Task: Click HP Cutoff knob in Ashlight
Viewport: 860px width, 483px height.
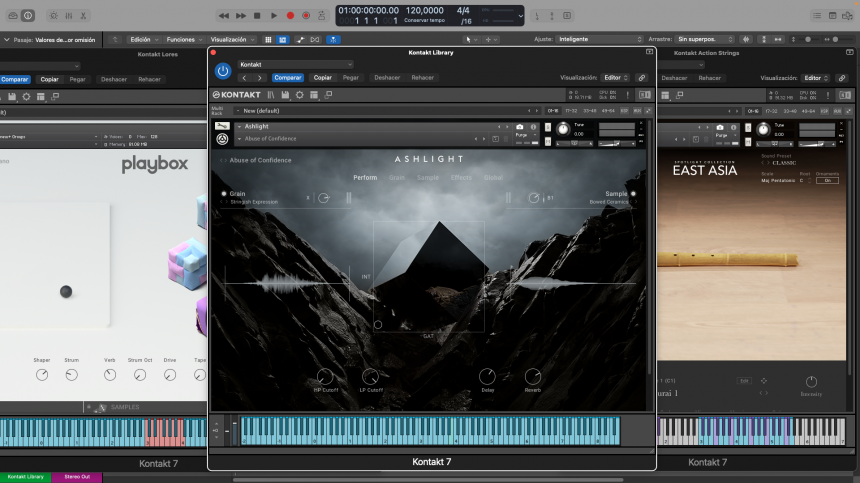Action: coord(325,377)
